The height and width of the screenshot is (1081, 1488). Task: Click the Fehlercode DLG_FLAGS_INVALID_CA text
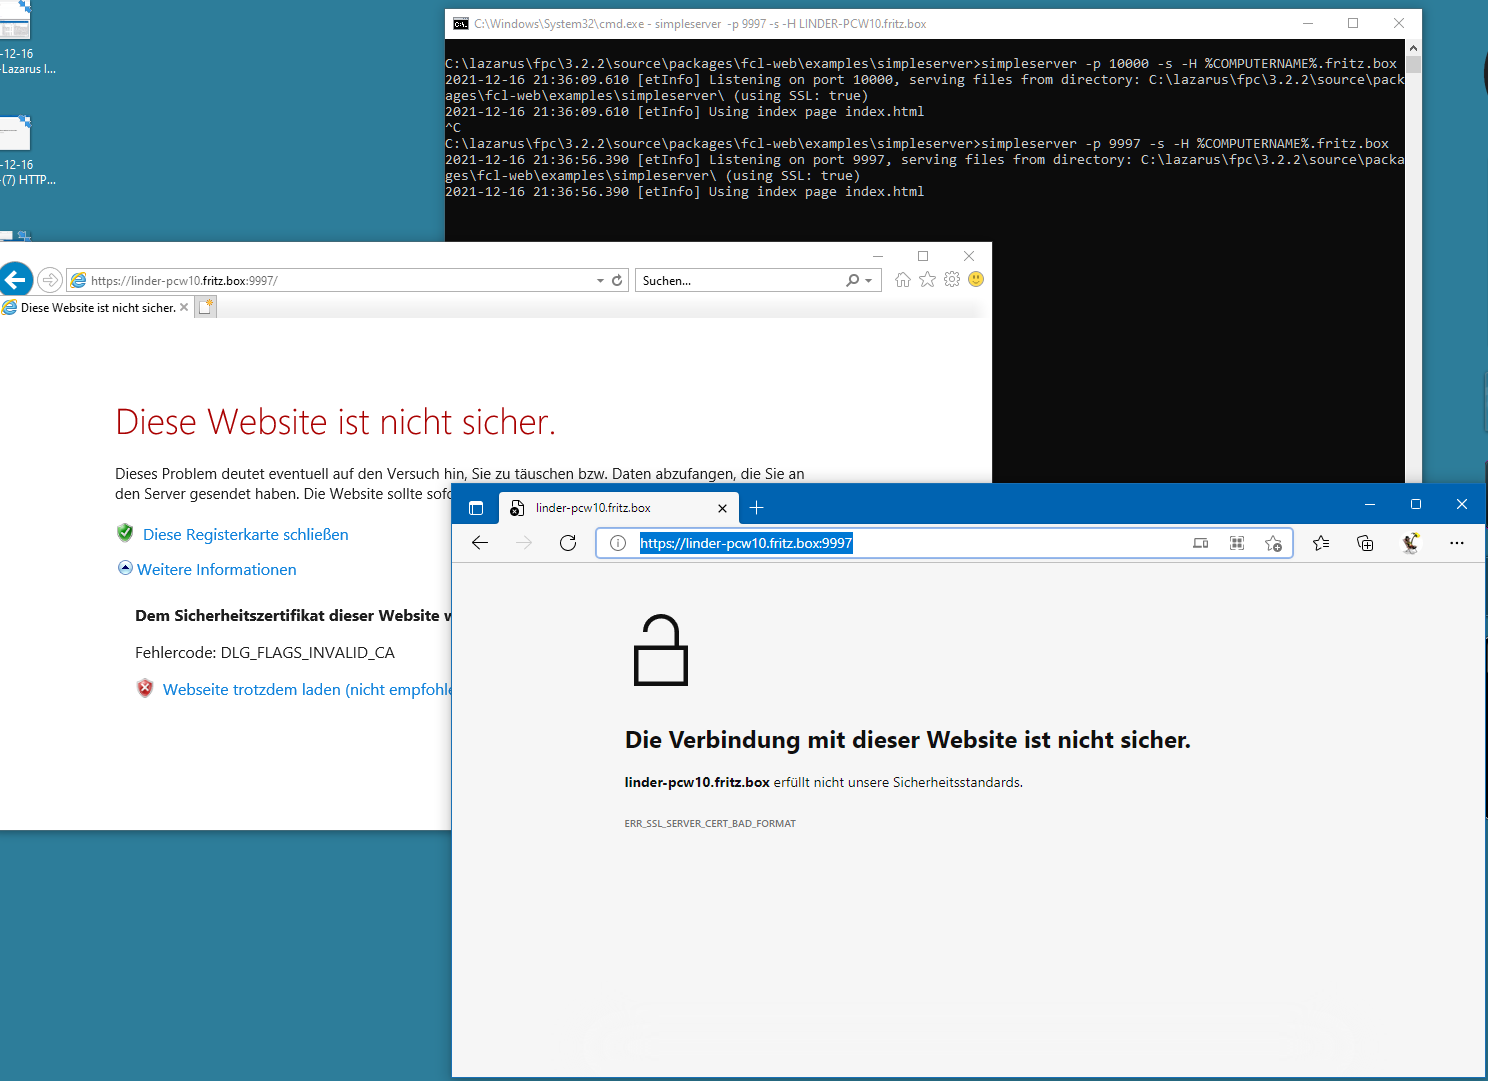click(265, 653)
